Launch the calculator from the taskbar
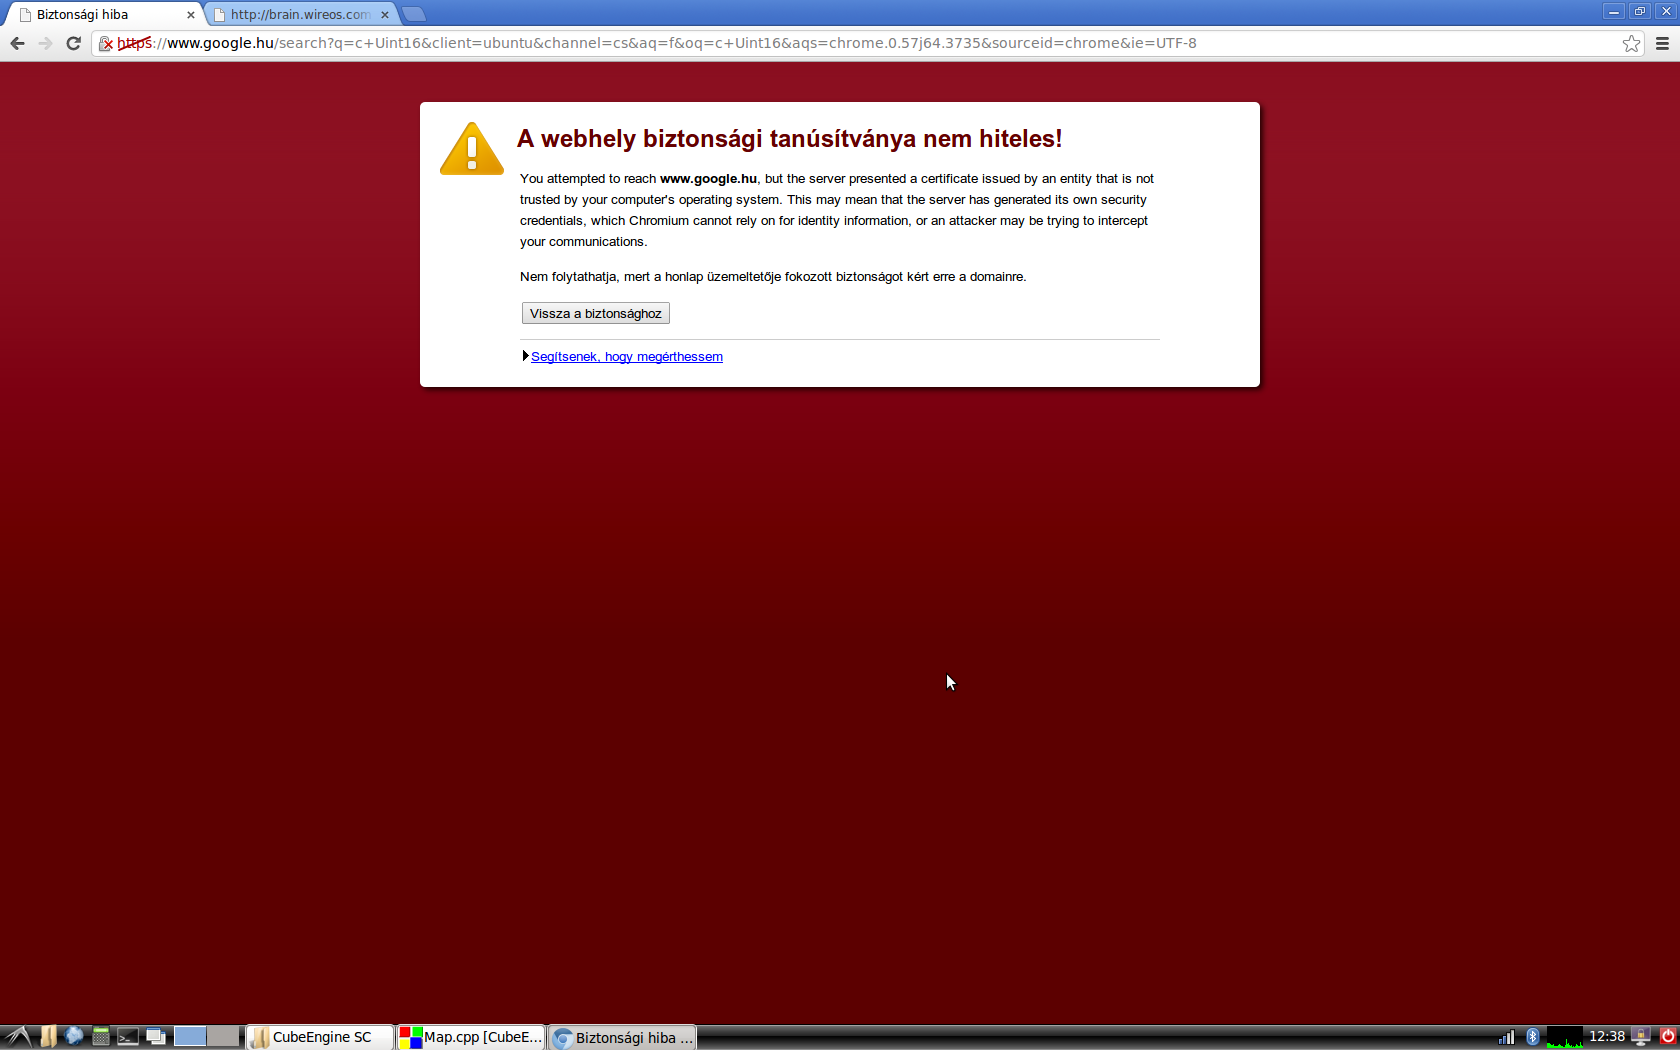This screenshot has height=1050, width=1680. coord(101,1037)
